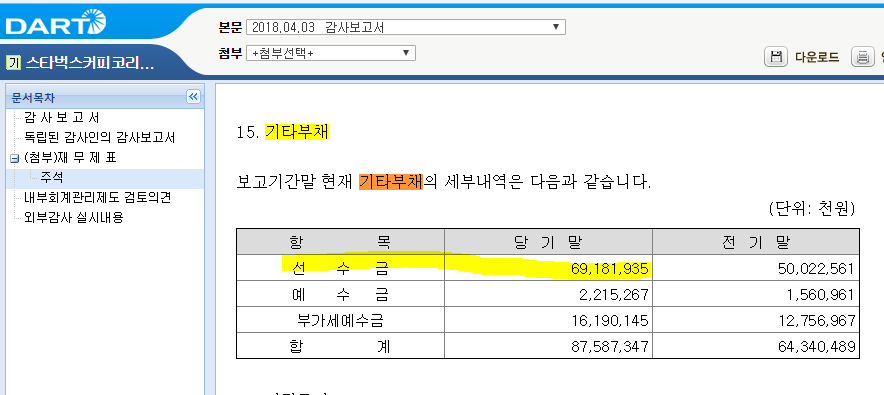Click the highlighted heading 15. 기타부채
Viewport: 884px width, 395px height.
282,132
